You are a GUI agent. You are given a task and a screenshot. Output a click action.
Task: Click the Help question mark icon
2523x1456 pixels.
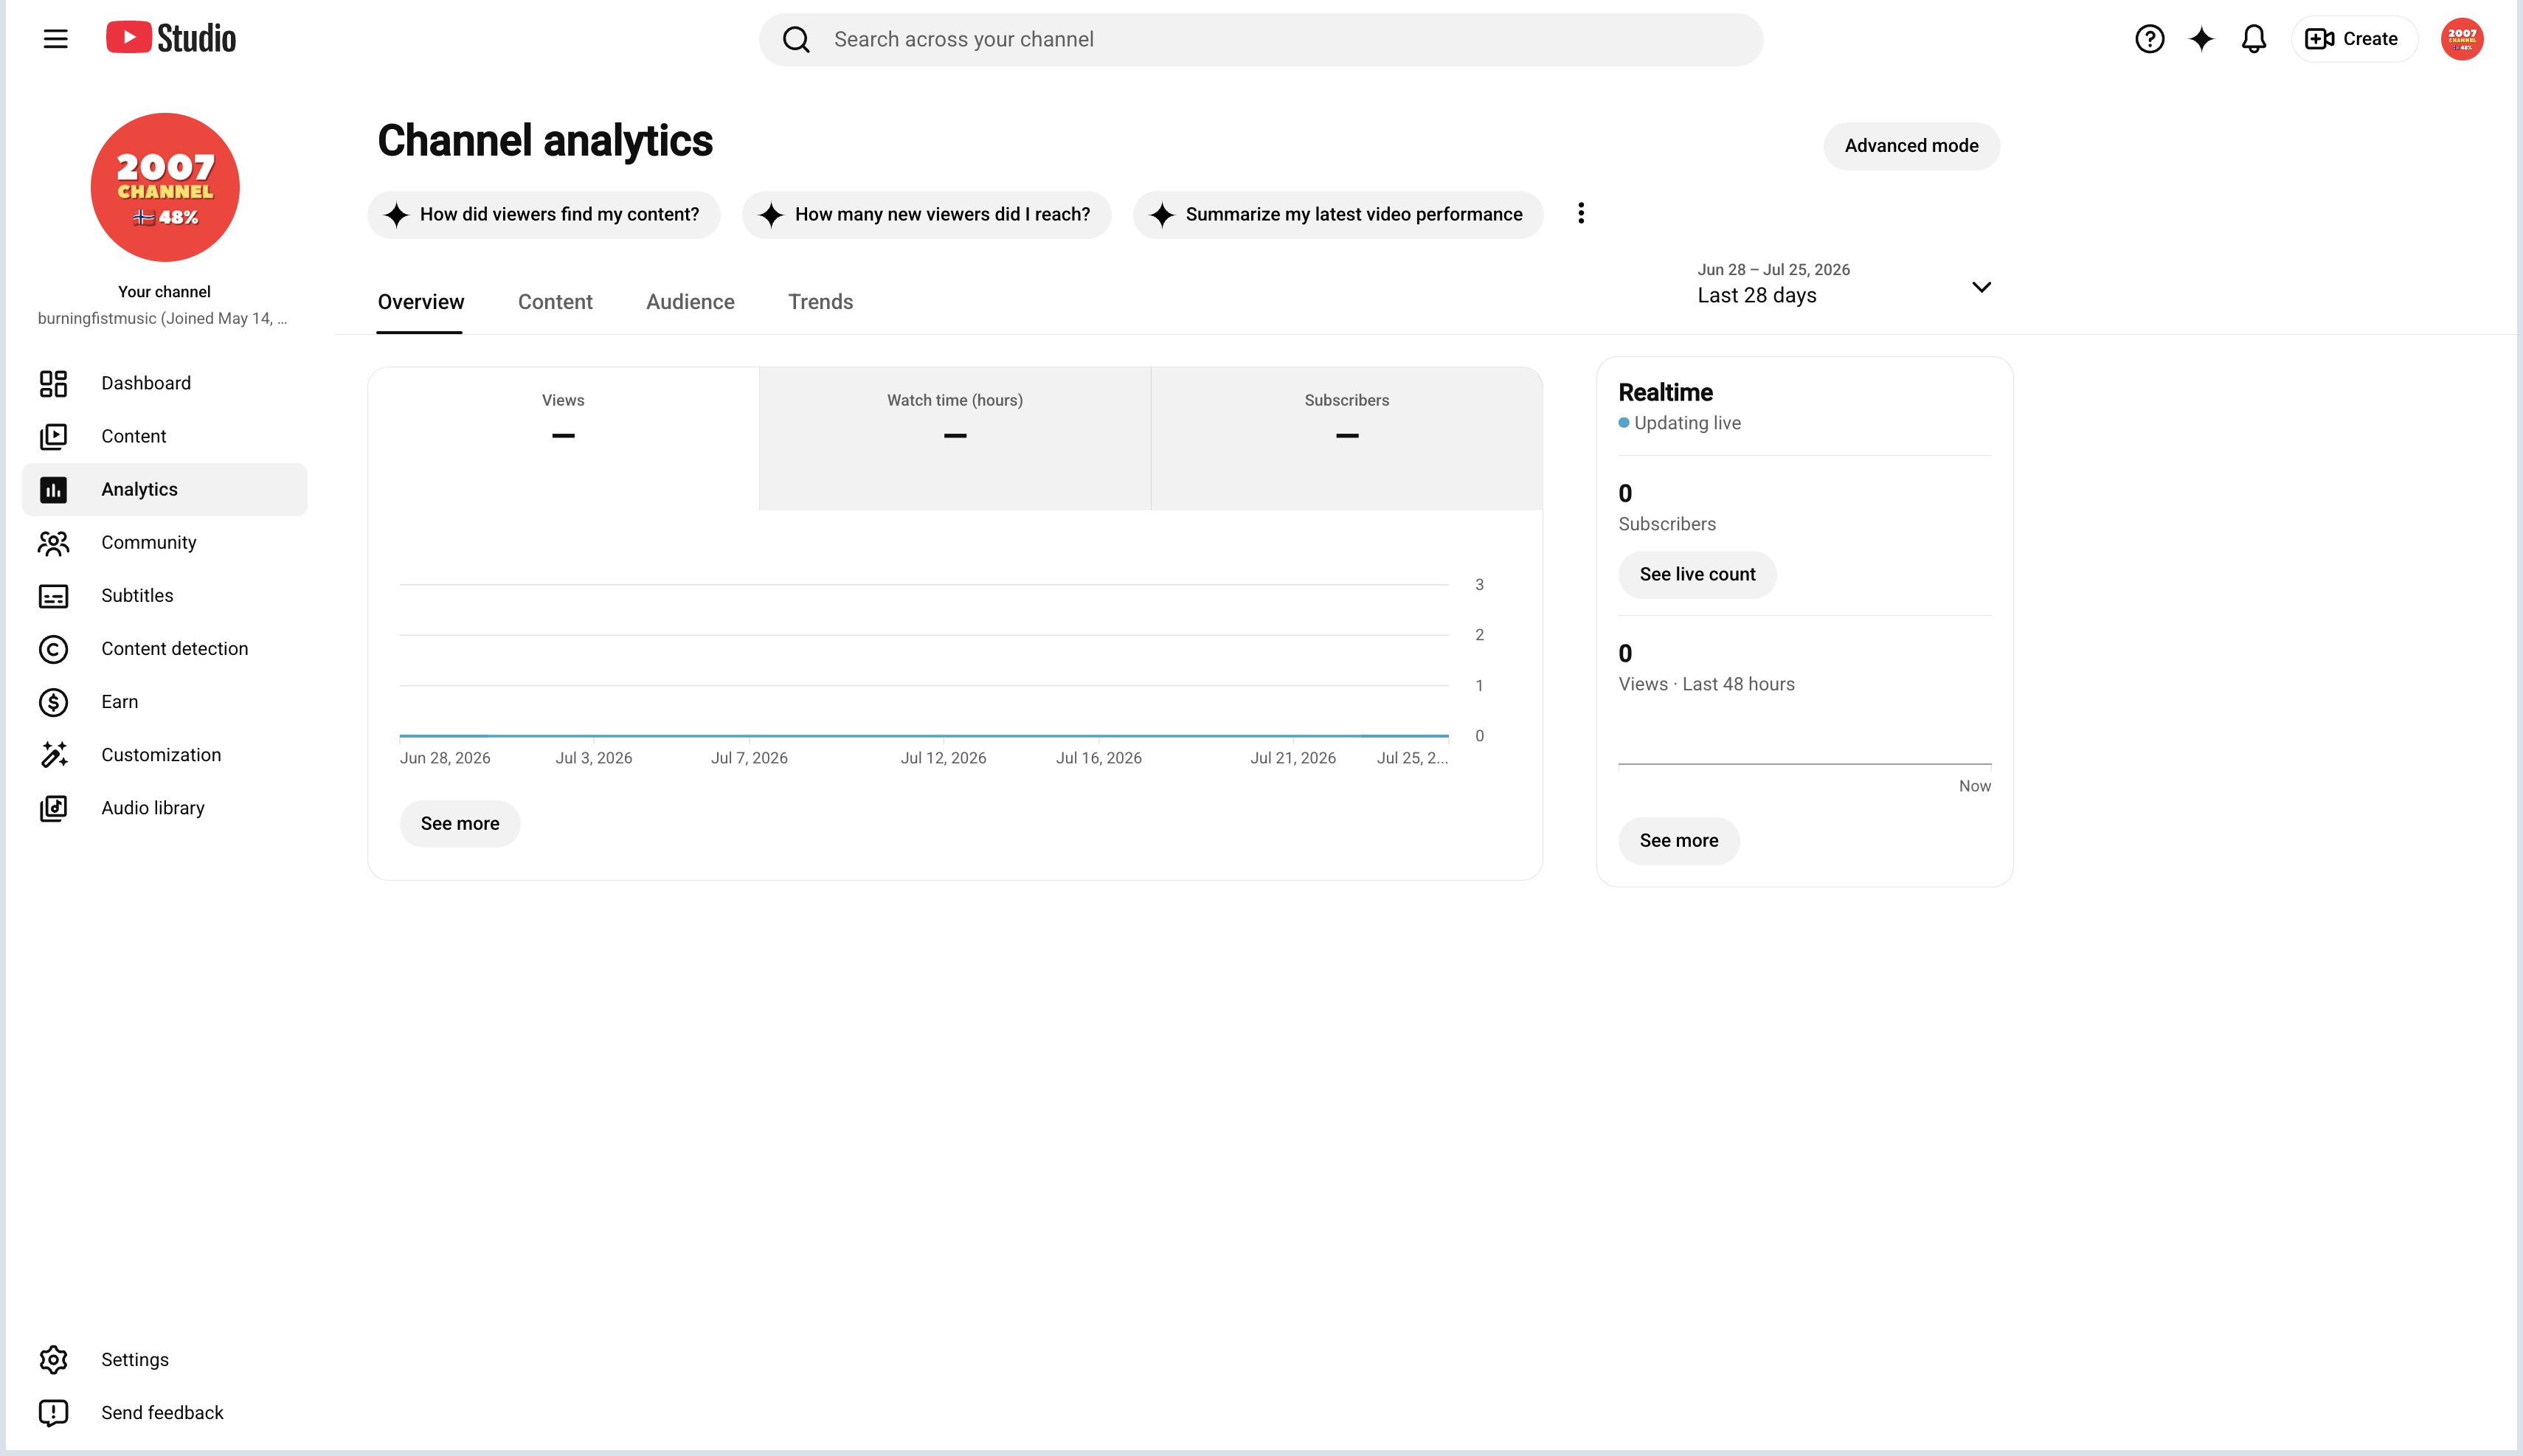(2149, 39)
